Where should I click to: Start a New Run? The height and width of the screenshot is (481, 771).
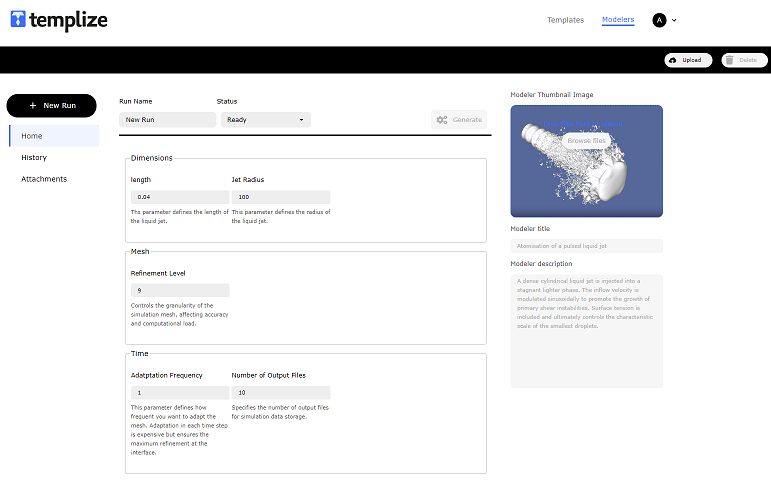pyautogui.click(x=51, y=105)
